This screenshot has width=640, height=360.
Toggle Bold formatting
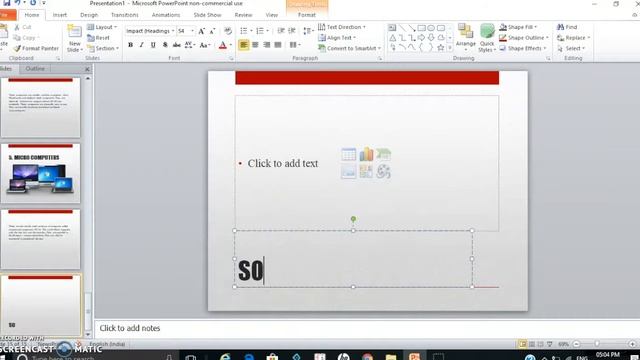(130, 45)
